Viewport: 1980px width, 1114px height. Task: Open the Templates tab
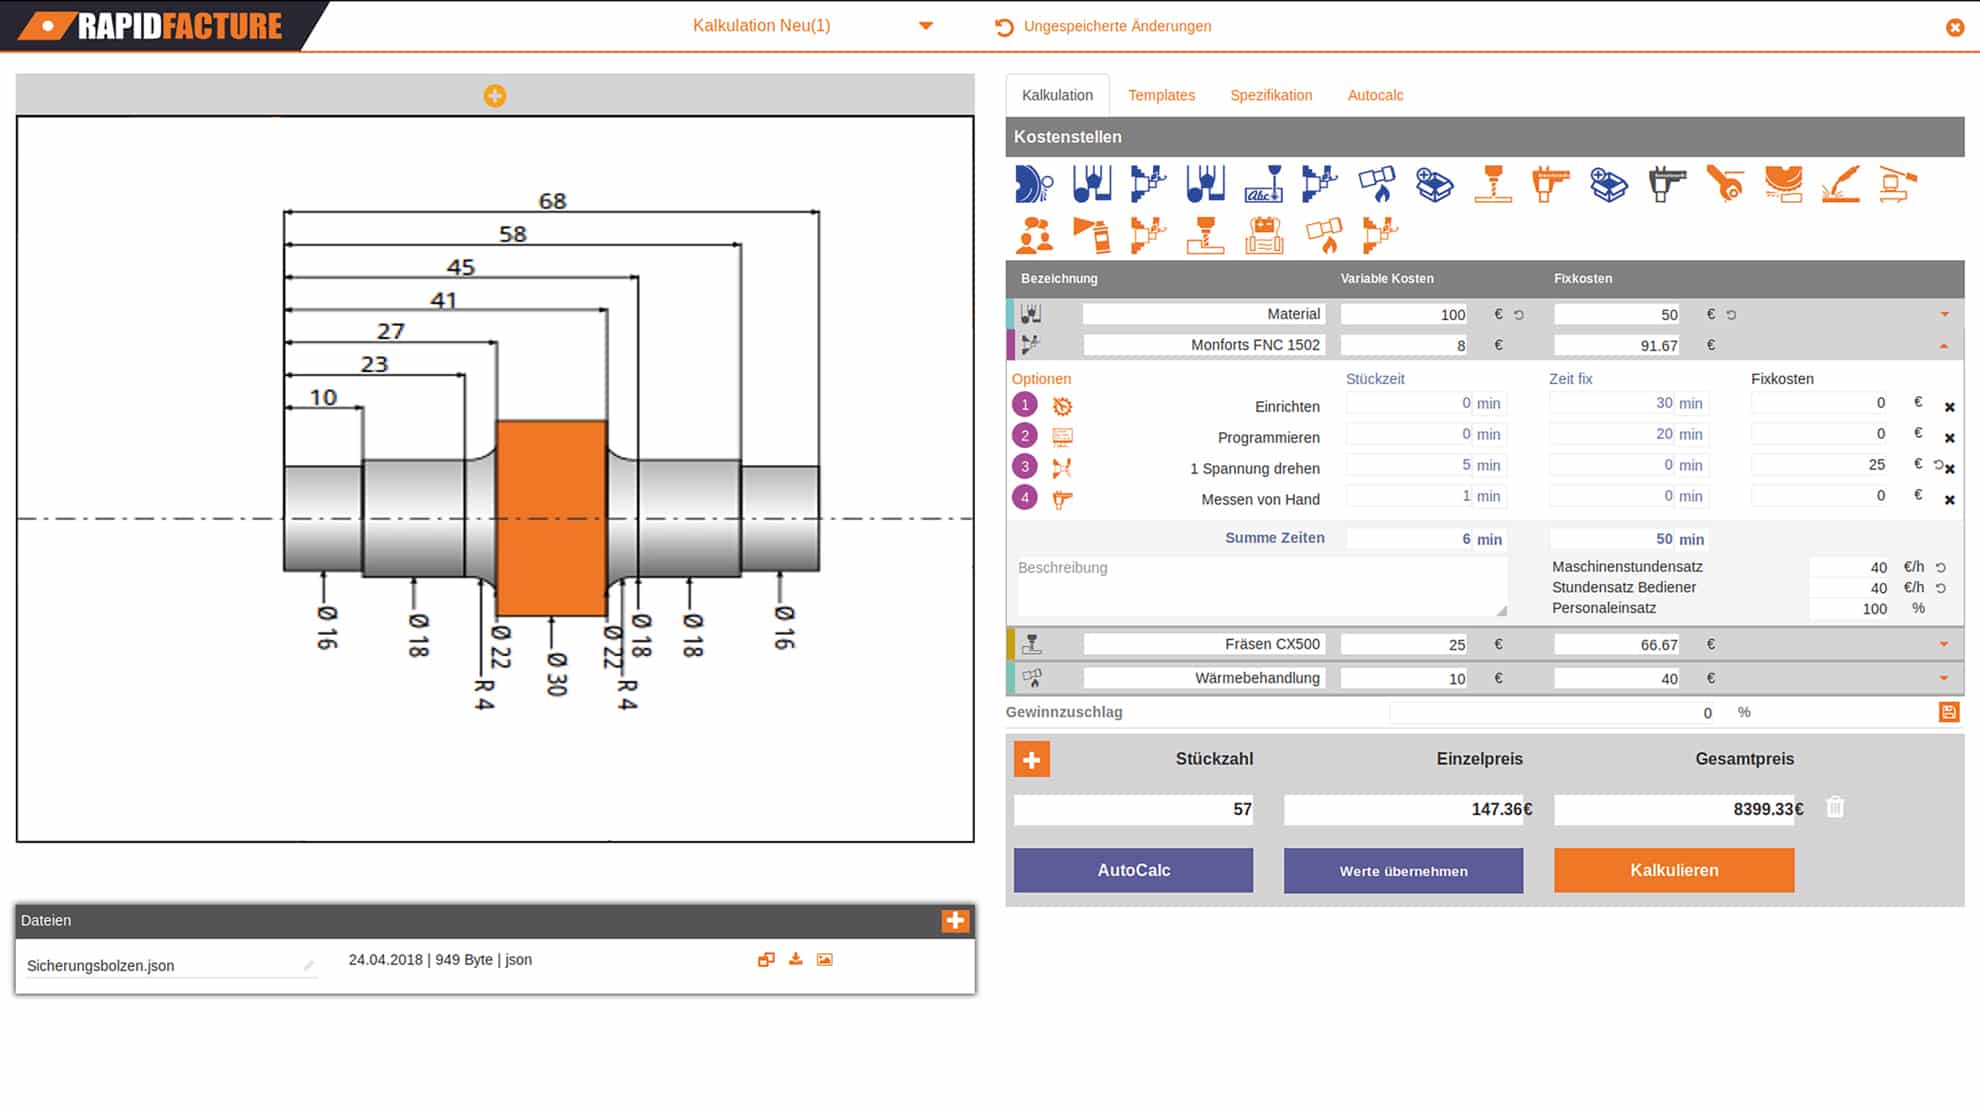(1161, 95)
